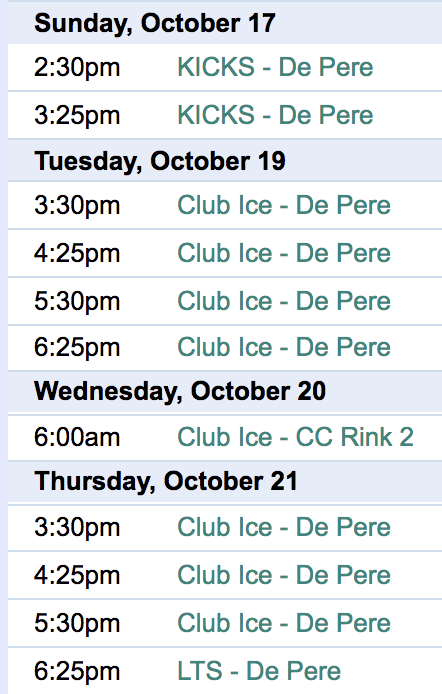
Task: Open the 2:30pm KICKS - De Pere event on Sunday
Action: tap(275, 67)
